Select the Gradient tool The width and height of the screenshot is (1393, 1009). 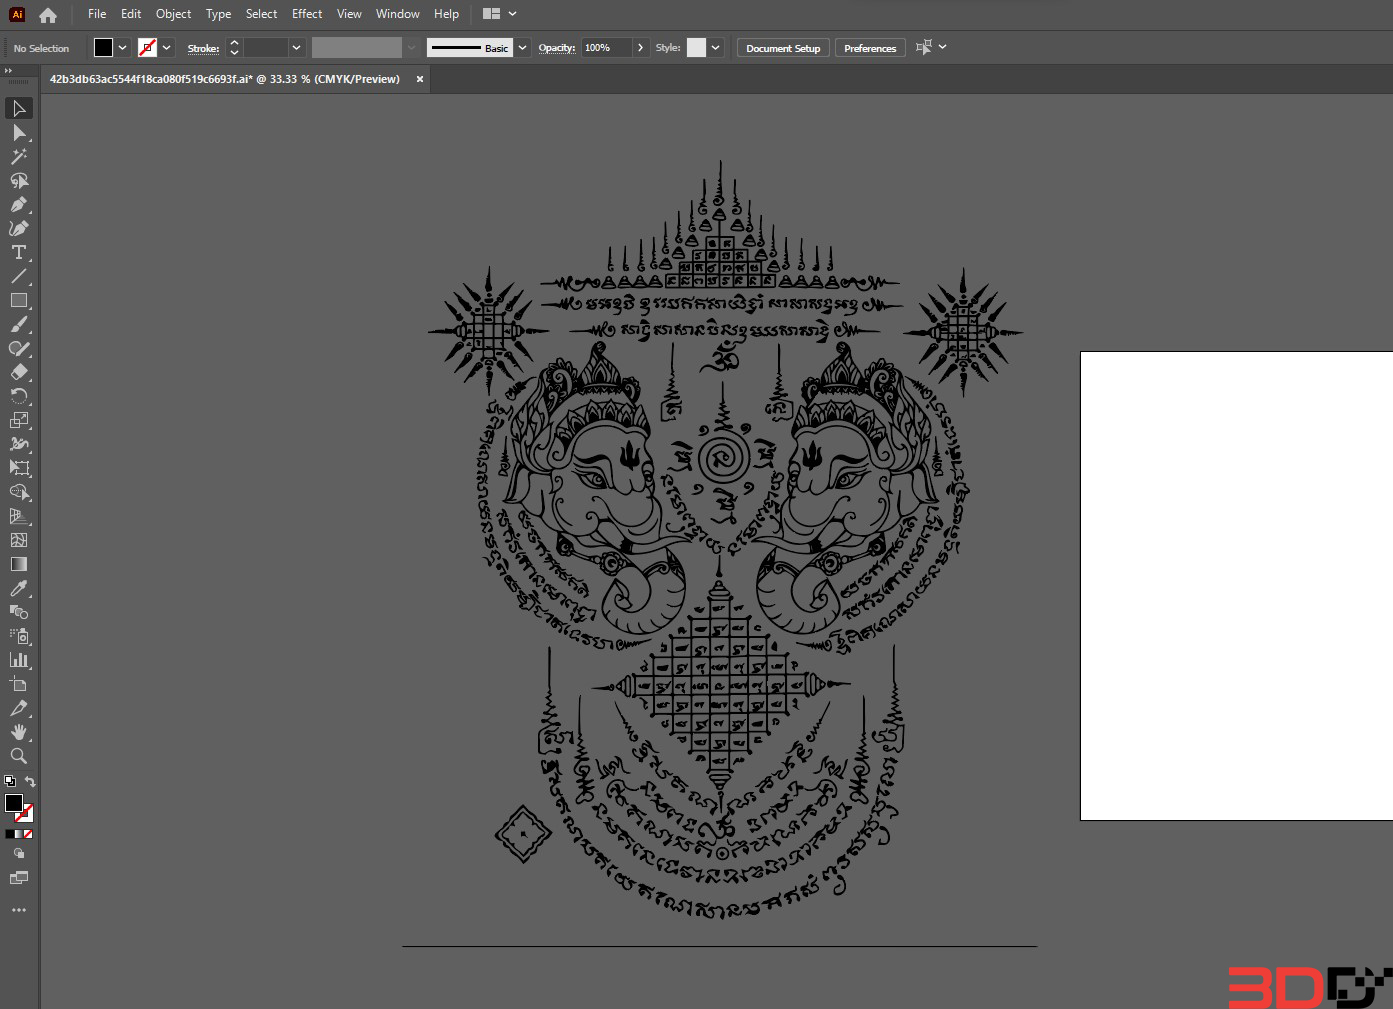pos(19,564)
